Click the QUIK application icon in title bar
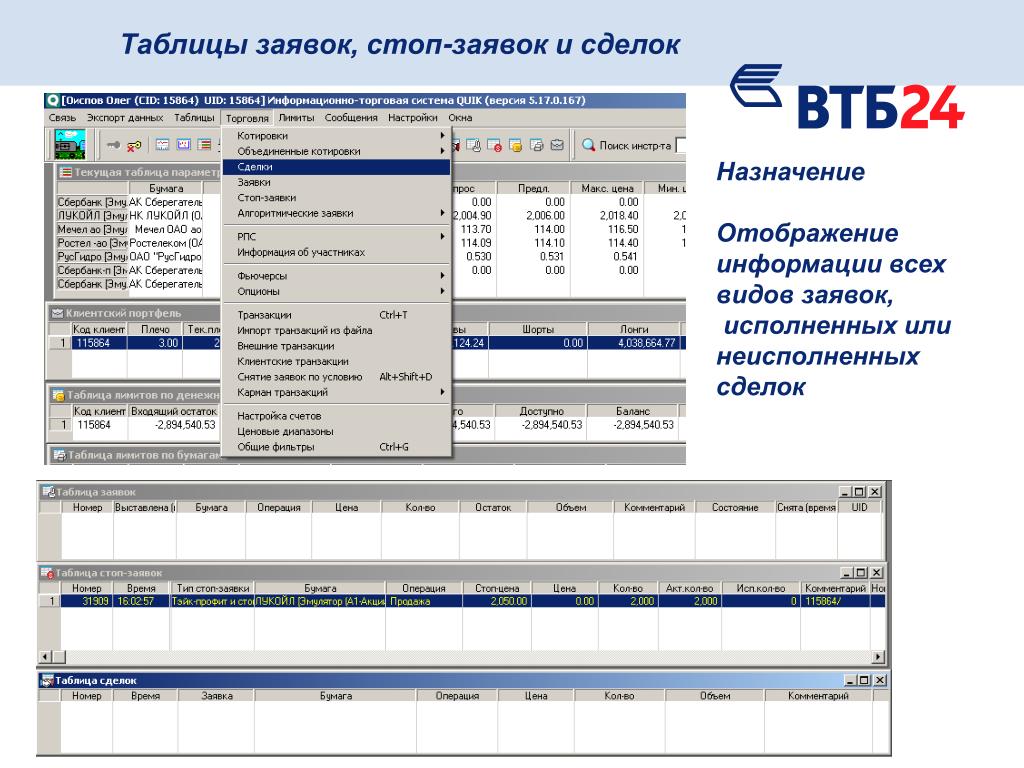This screenshot has width=1024, height=768. [x=52, y=101]
